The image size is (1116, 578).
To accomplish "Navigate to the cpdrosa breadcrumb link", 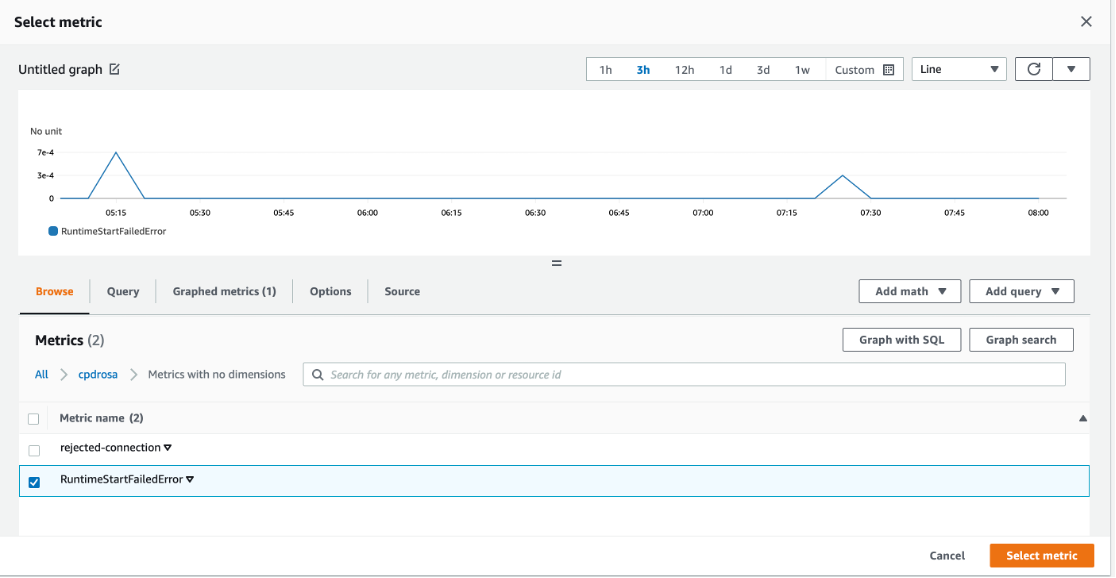I will pyautogui.click(x=97, y=374).
